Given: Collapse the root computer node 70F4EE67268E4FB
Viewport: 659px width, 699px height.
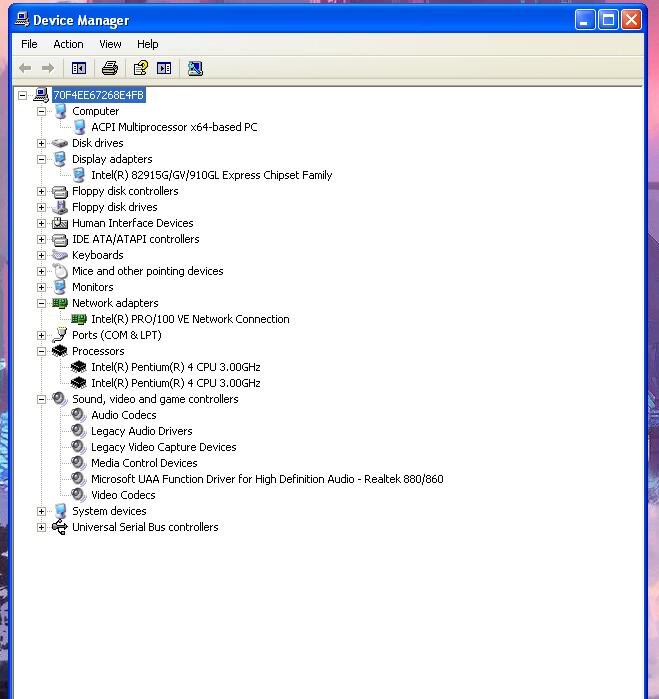Looking at the screenshot, I should [22, 95].
